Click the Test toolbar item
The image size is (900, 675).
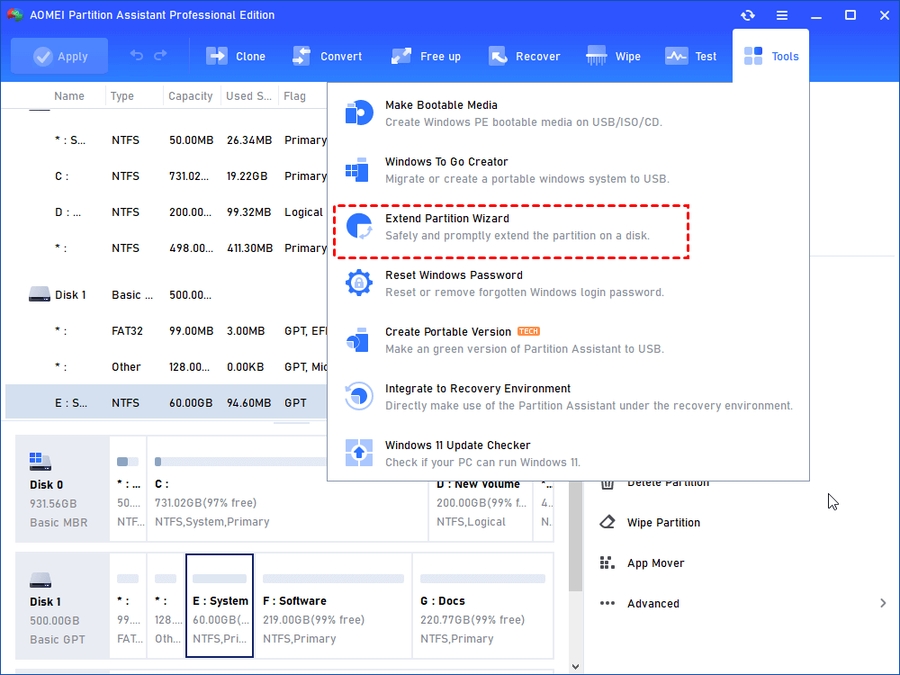pyautogui.click(x=691, y=57)
